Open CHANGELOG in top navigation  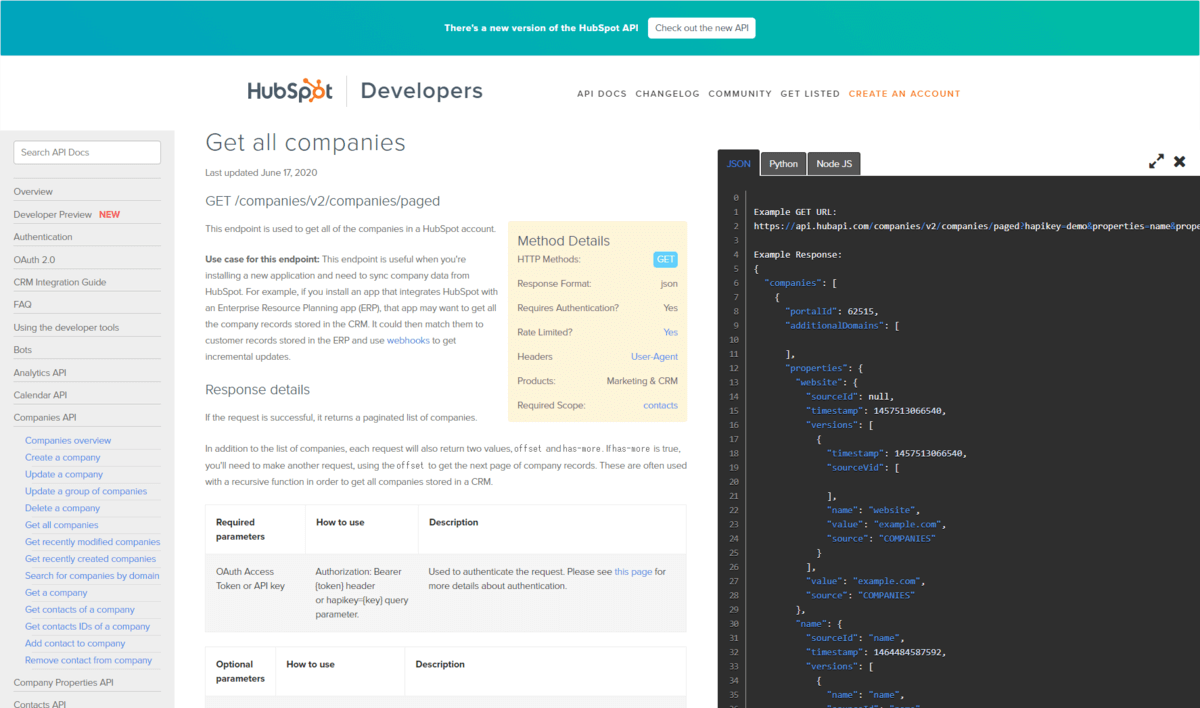coord(667,94)
